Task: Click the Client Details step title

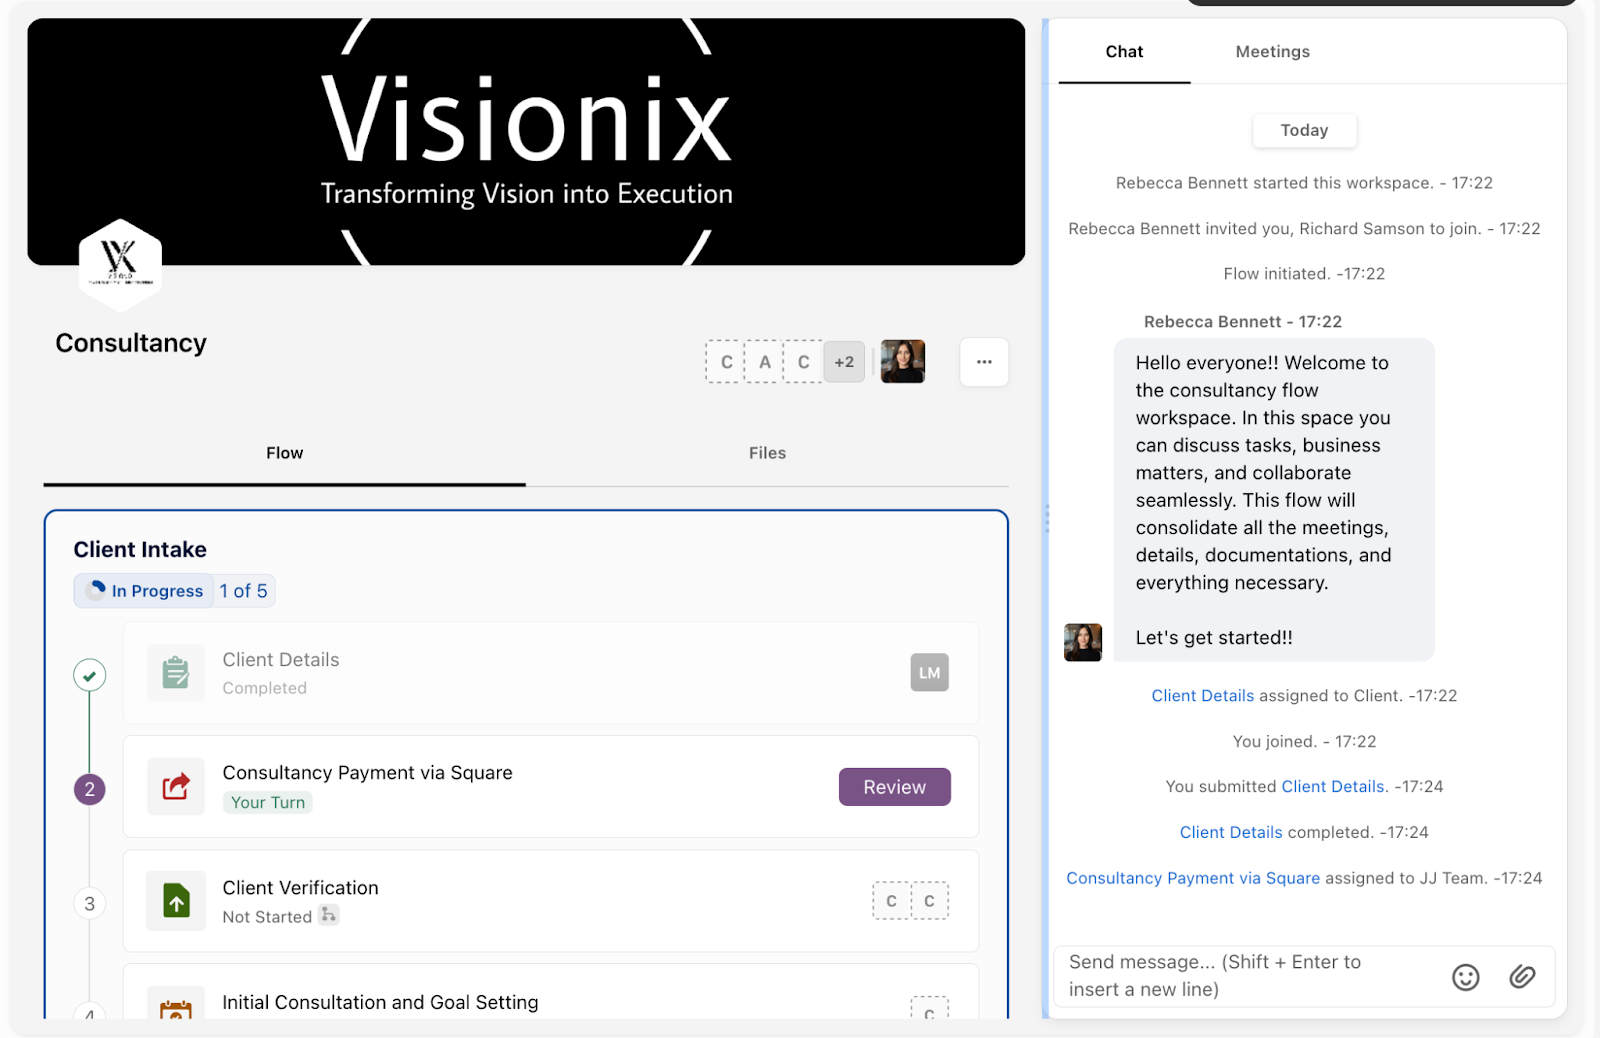Action: pos(281,660)
